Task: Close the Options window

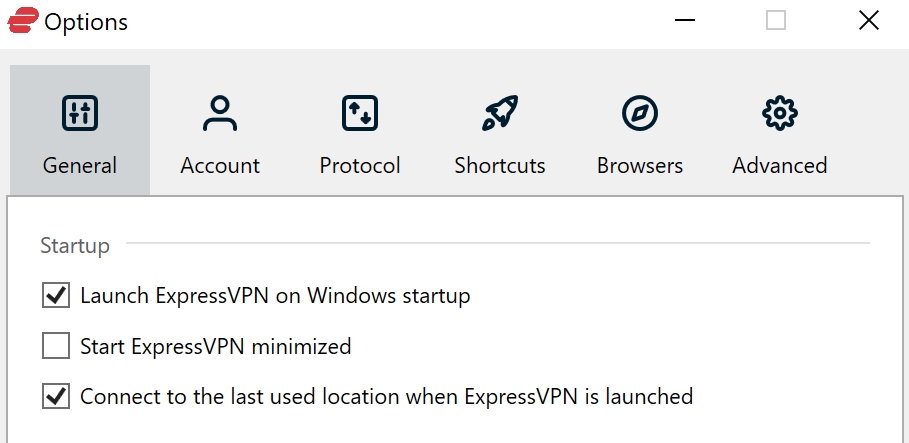Action: click(x=869, y=20)
